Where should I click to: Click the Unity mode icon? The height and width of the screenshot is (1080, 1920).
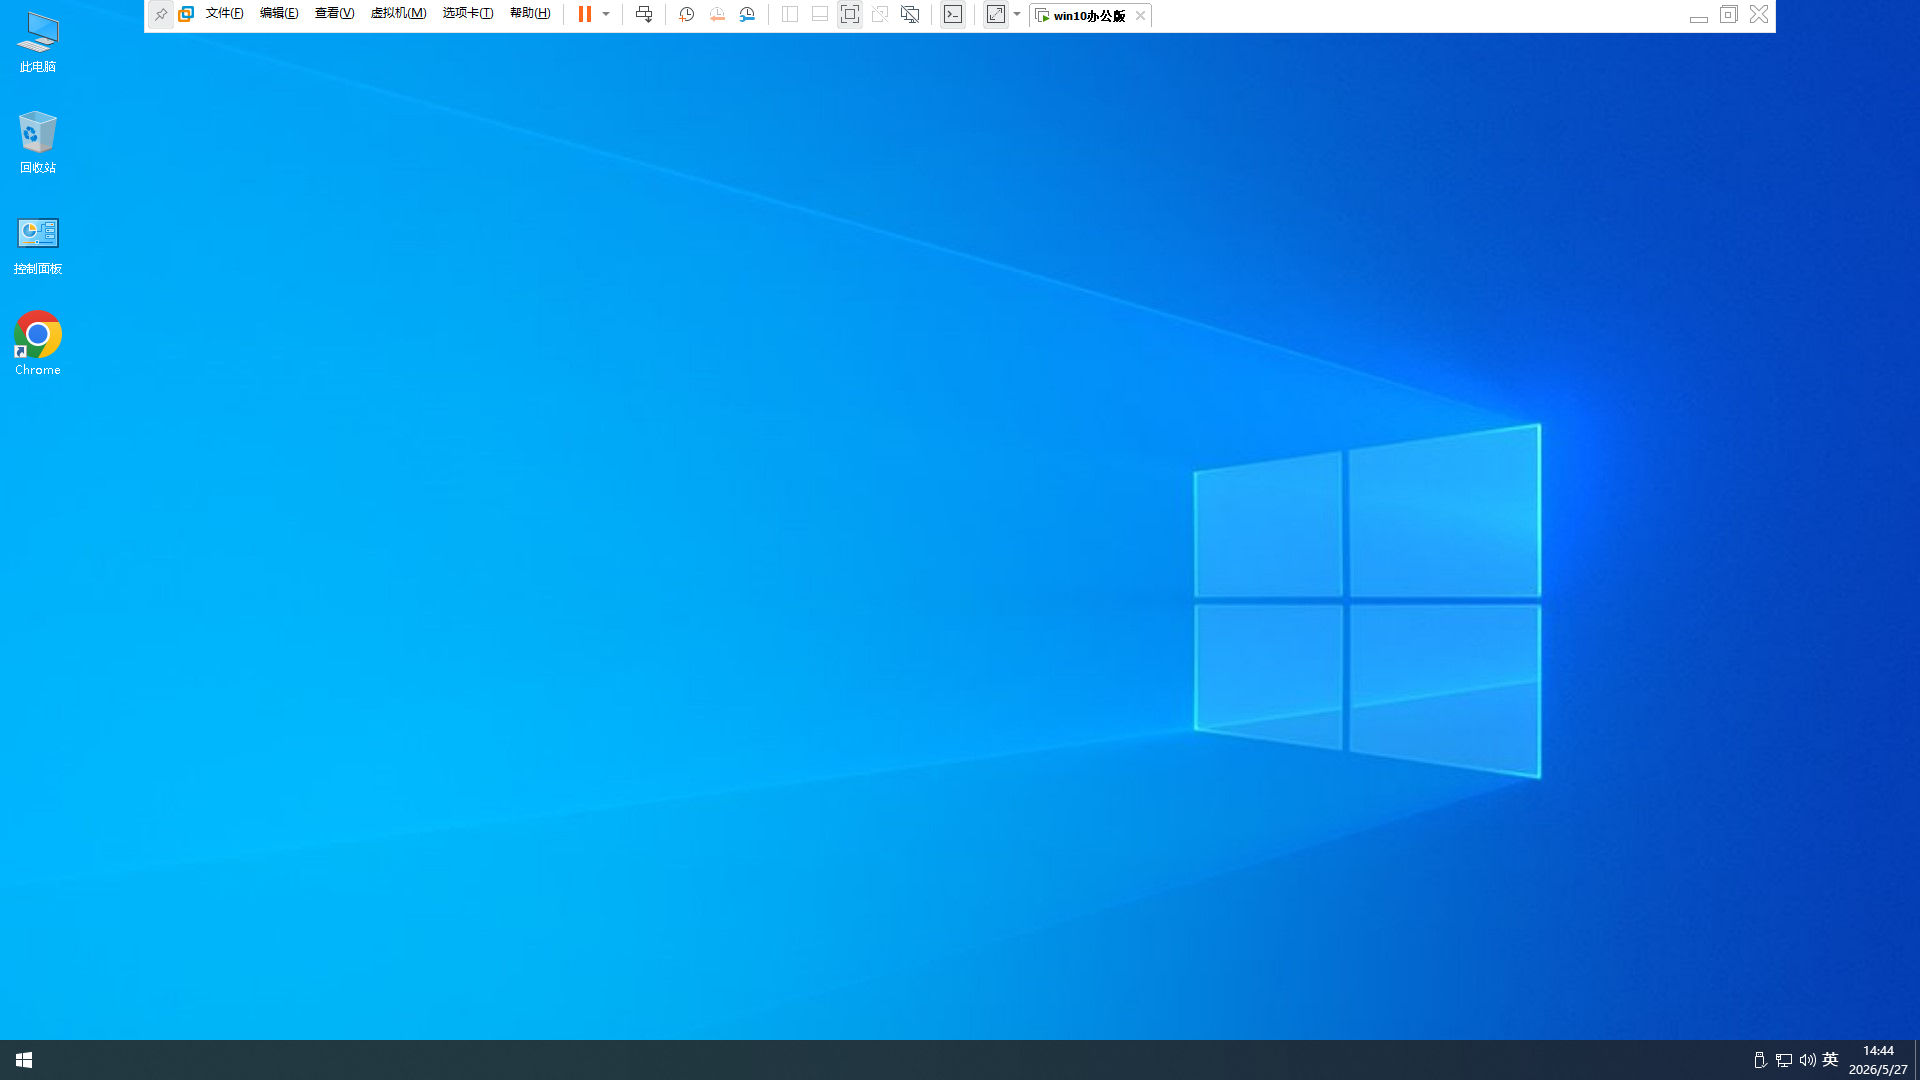pyautogui.click(x=880, y=14)
